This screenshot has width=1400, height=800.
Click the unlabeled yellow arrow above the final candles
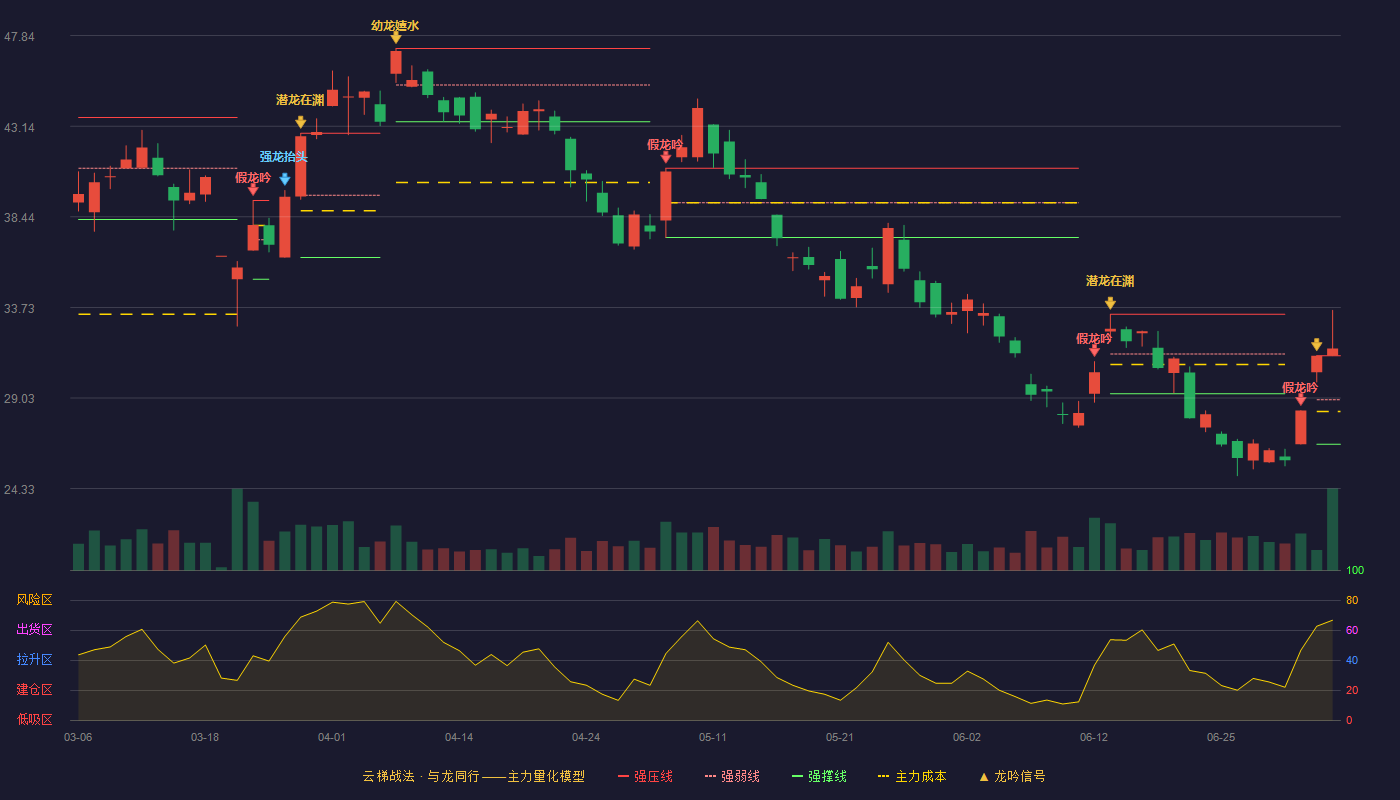click(1316, 345)
